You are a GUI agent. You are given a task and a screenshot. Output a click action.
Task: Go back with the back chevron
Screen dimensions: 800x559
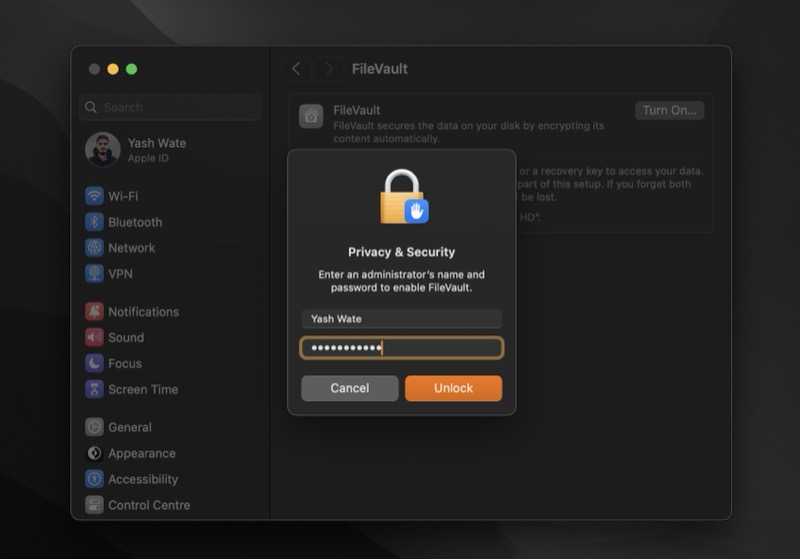pyautogui.click(x=296, y=69)
